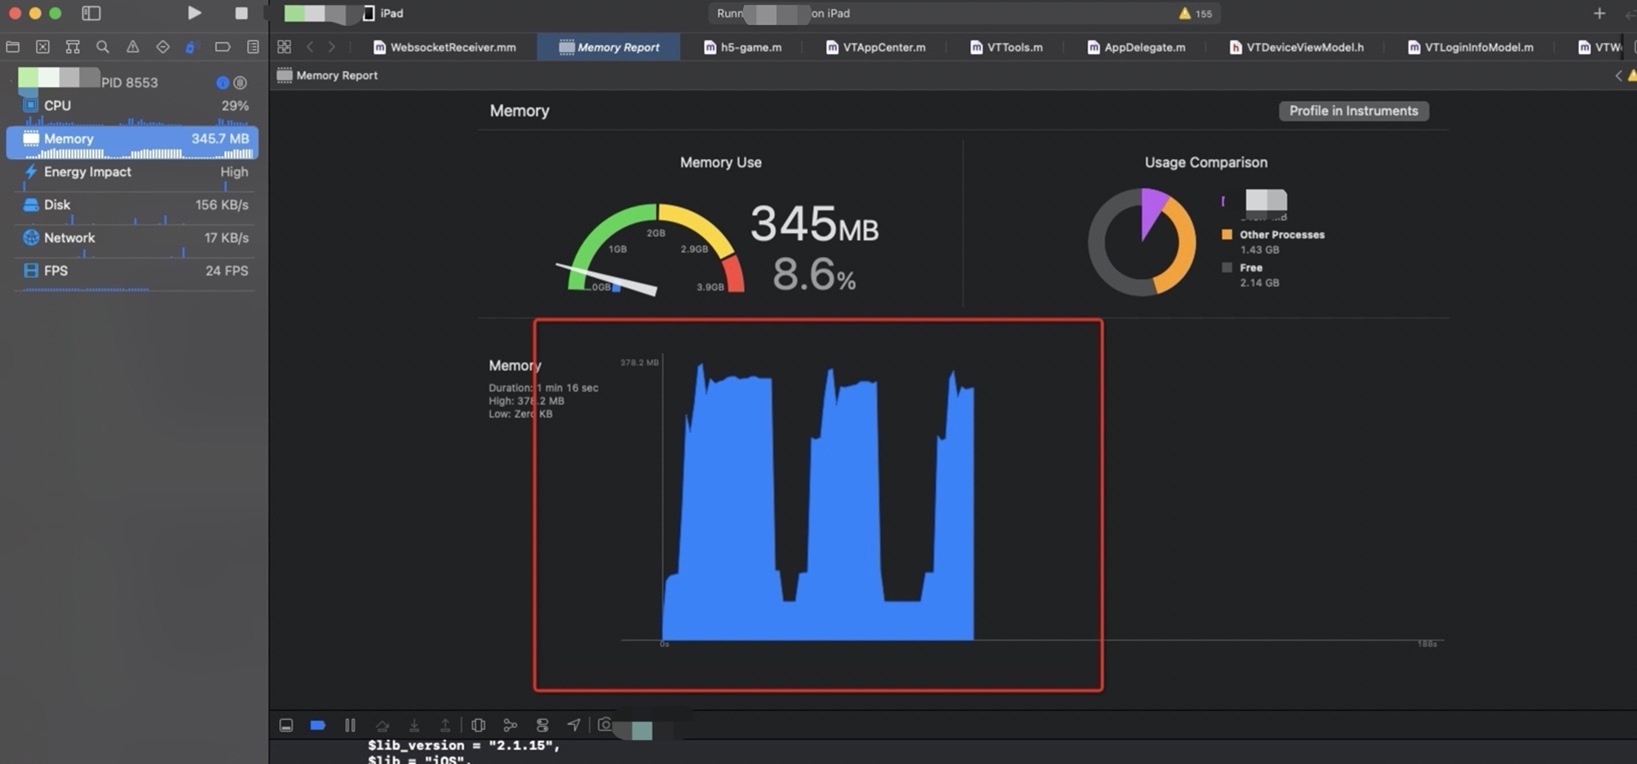1637x764 pixels.
Task: Open the Issue navigator warning icon
Action: pyautogui.click(x=133, y=47)
